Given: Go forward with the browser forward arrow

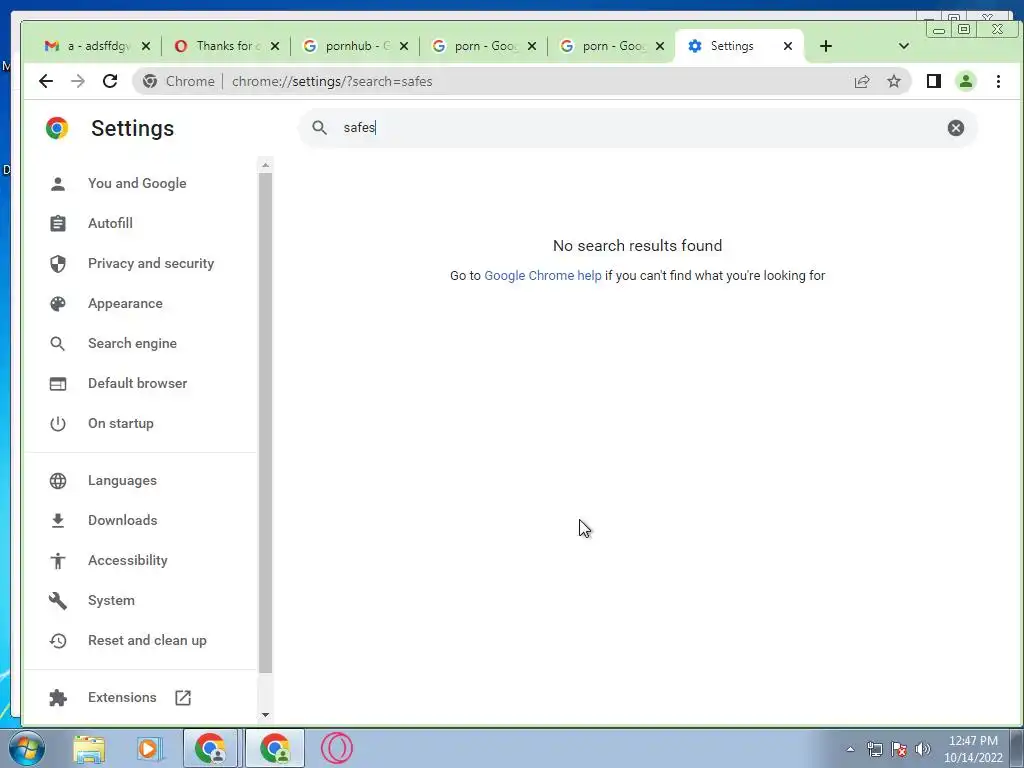Looking at the screenshot, I should 78,81.
